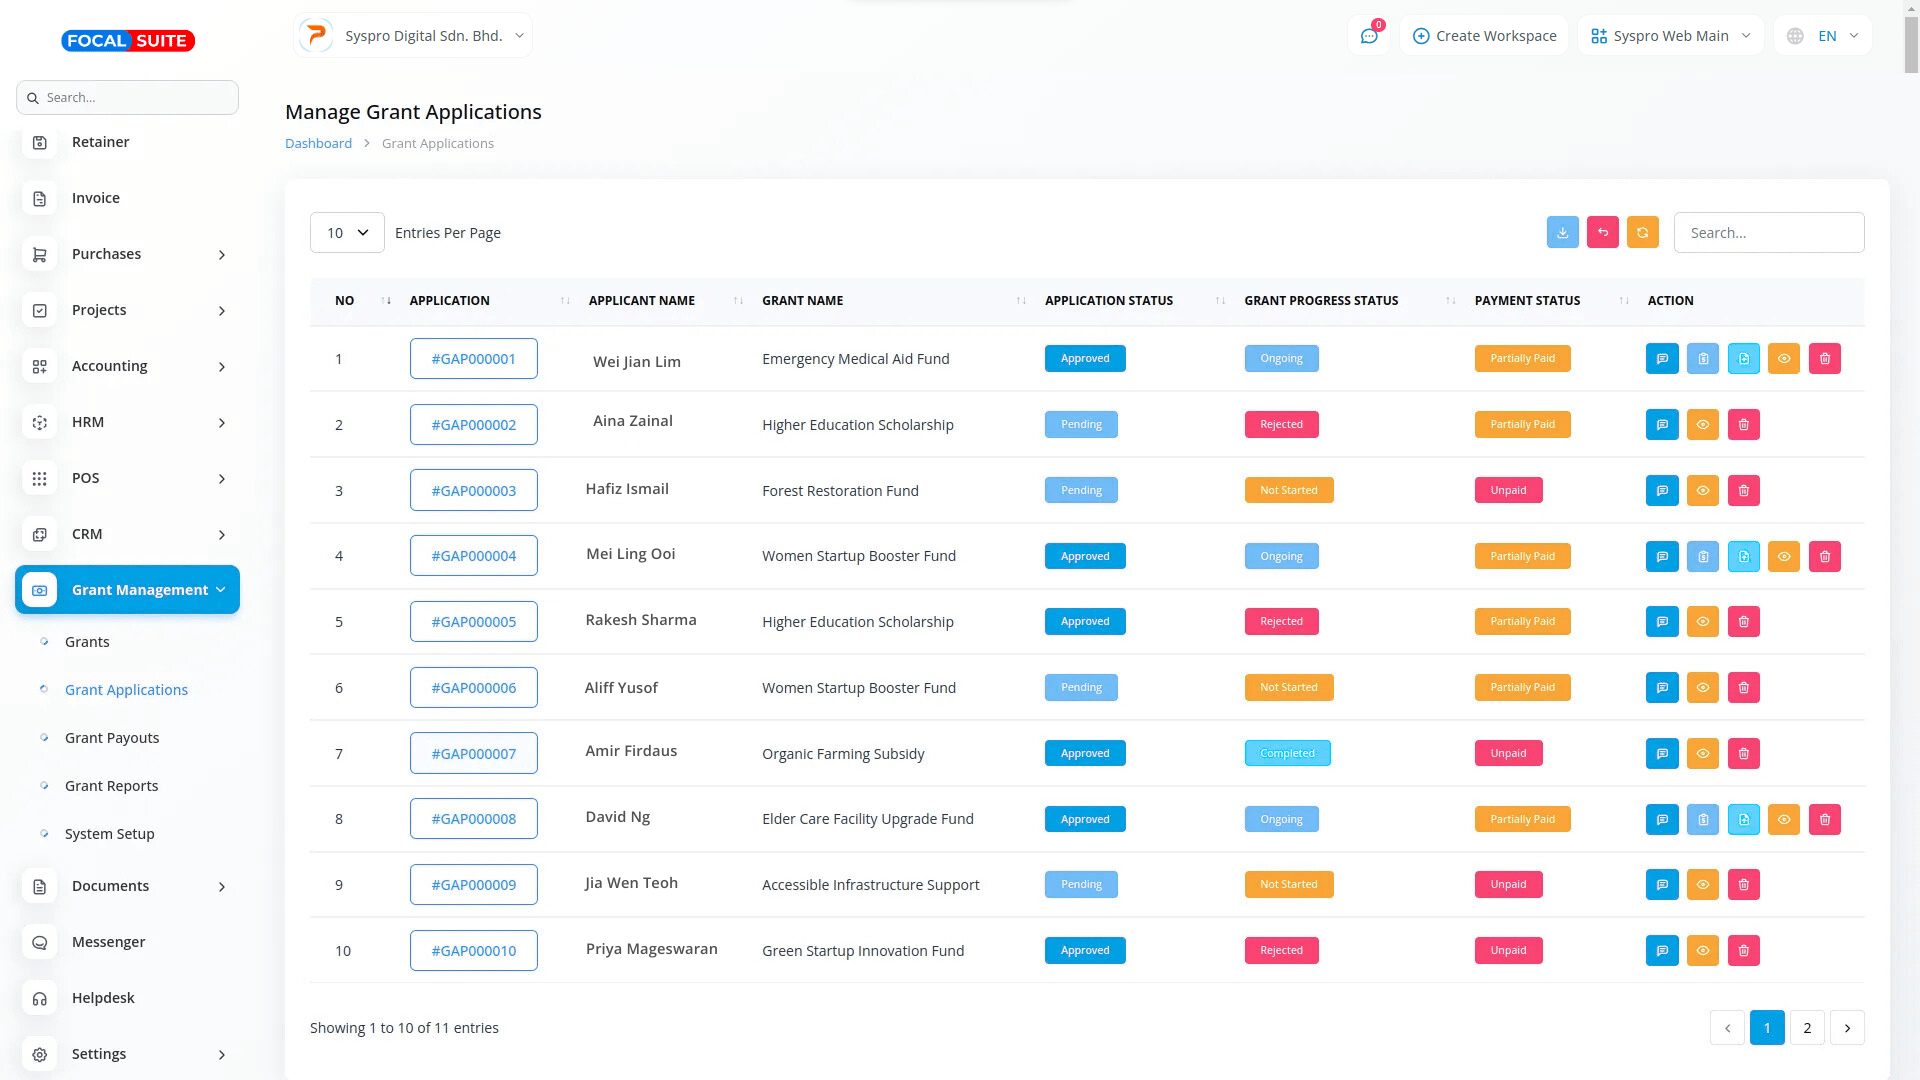Click eye icon for Priya Mageswaran row

tap(1702, 951)
